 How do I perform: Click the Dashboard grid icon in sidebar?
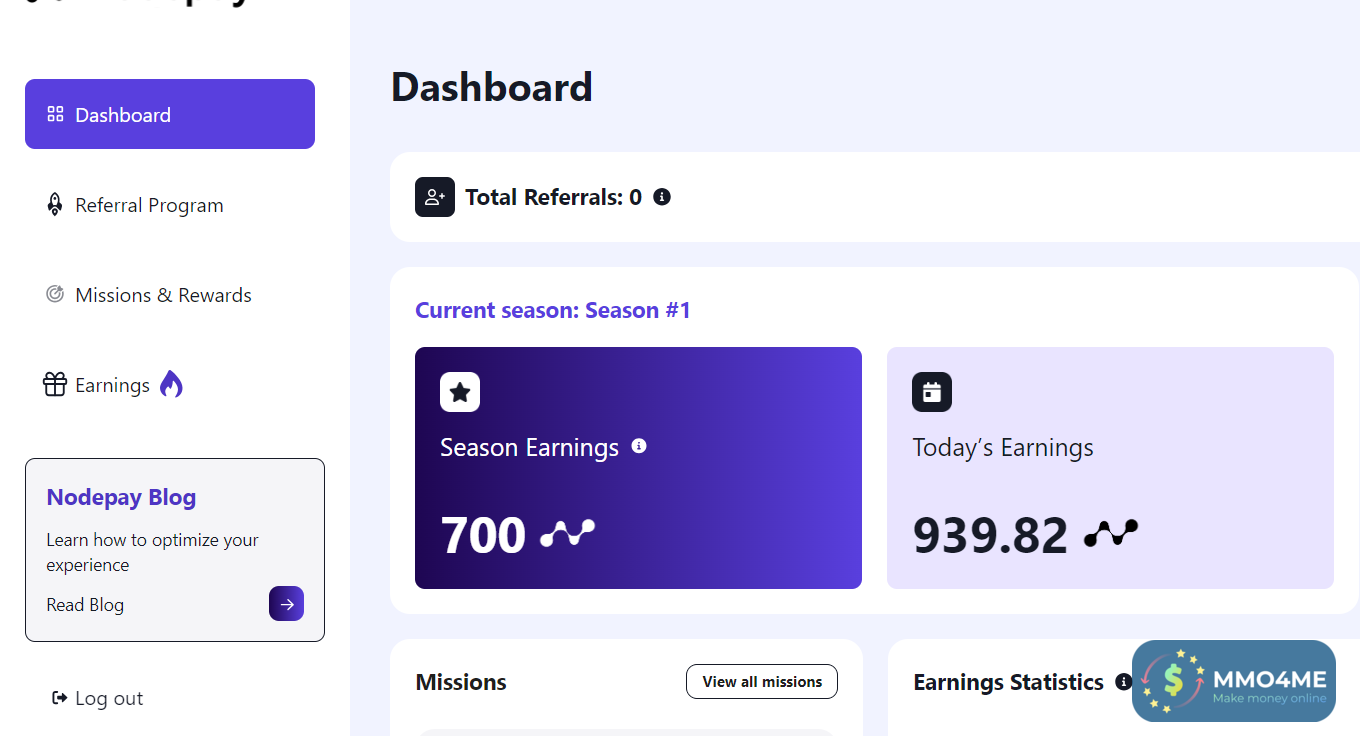56,114
